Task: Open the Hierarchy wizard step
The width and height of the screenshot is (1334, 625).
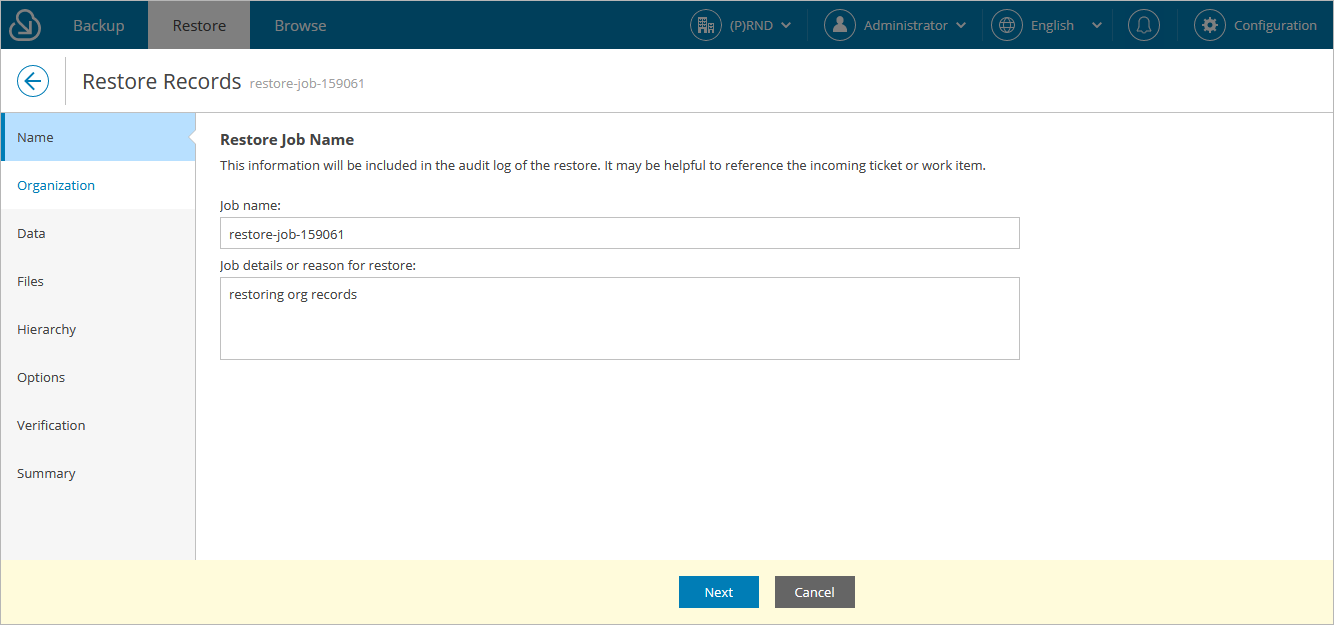Action: click(x=98, y=329)
